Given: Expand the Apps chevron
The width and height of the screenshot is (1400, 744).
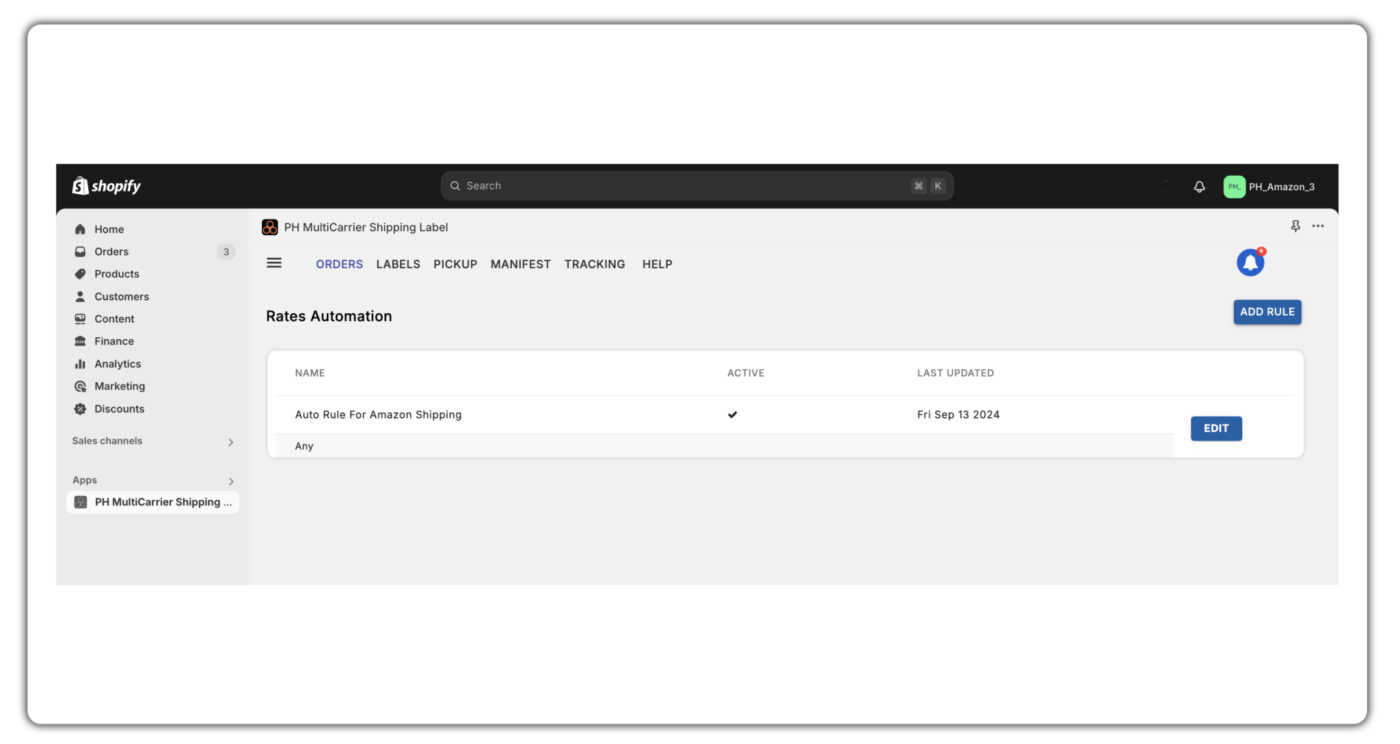Looking at the screenshot, I should [x=231, y=481].
